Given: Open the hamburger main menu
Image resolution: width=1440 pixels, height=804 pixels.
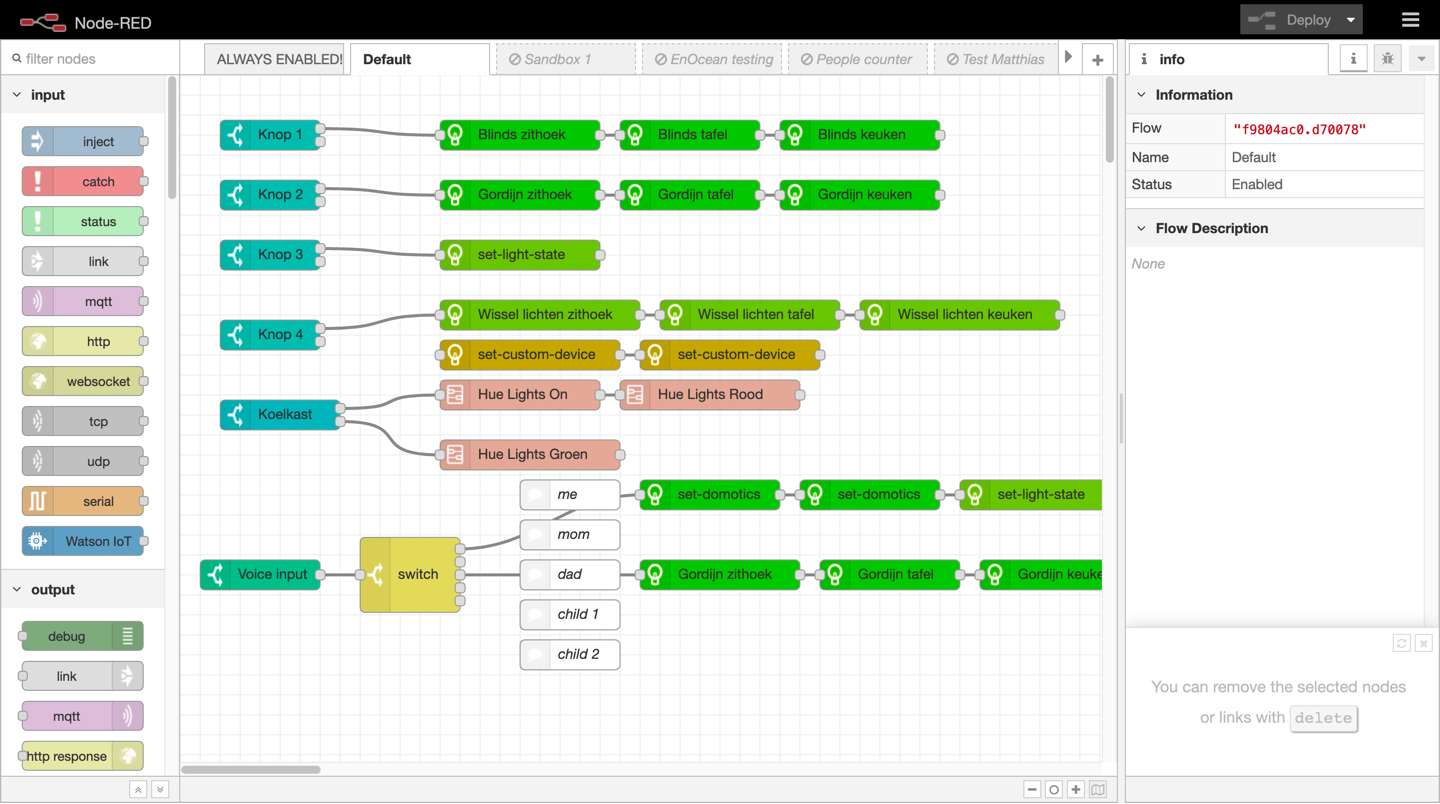Looking at the screenshot, I should click(1410, 20).
